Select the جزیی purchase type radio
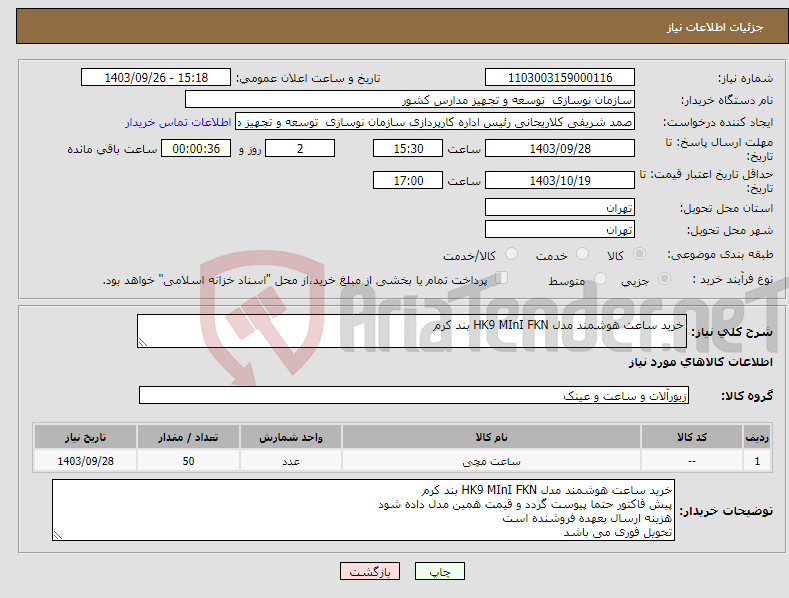789x598 pixels. (664, 278)
